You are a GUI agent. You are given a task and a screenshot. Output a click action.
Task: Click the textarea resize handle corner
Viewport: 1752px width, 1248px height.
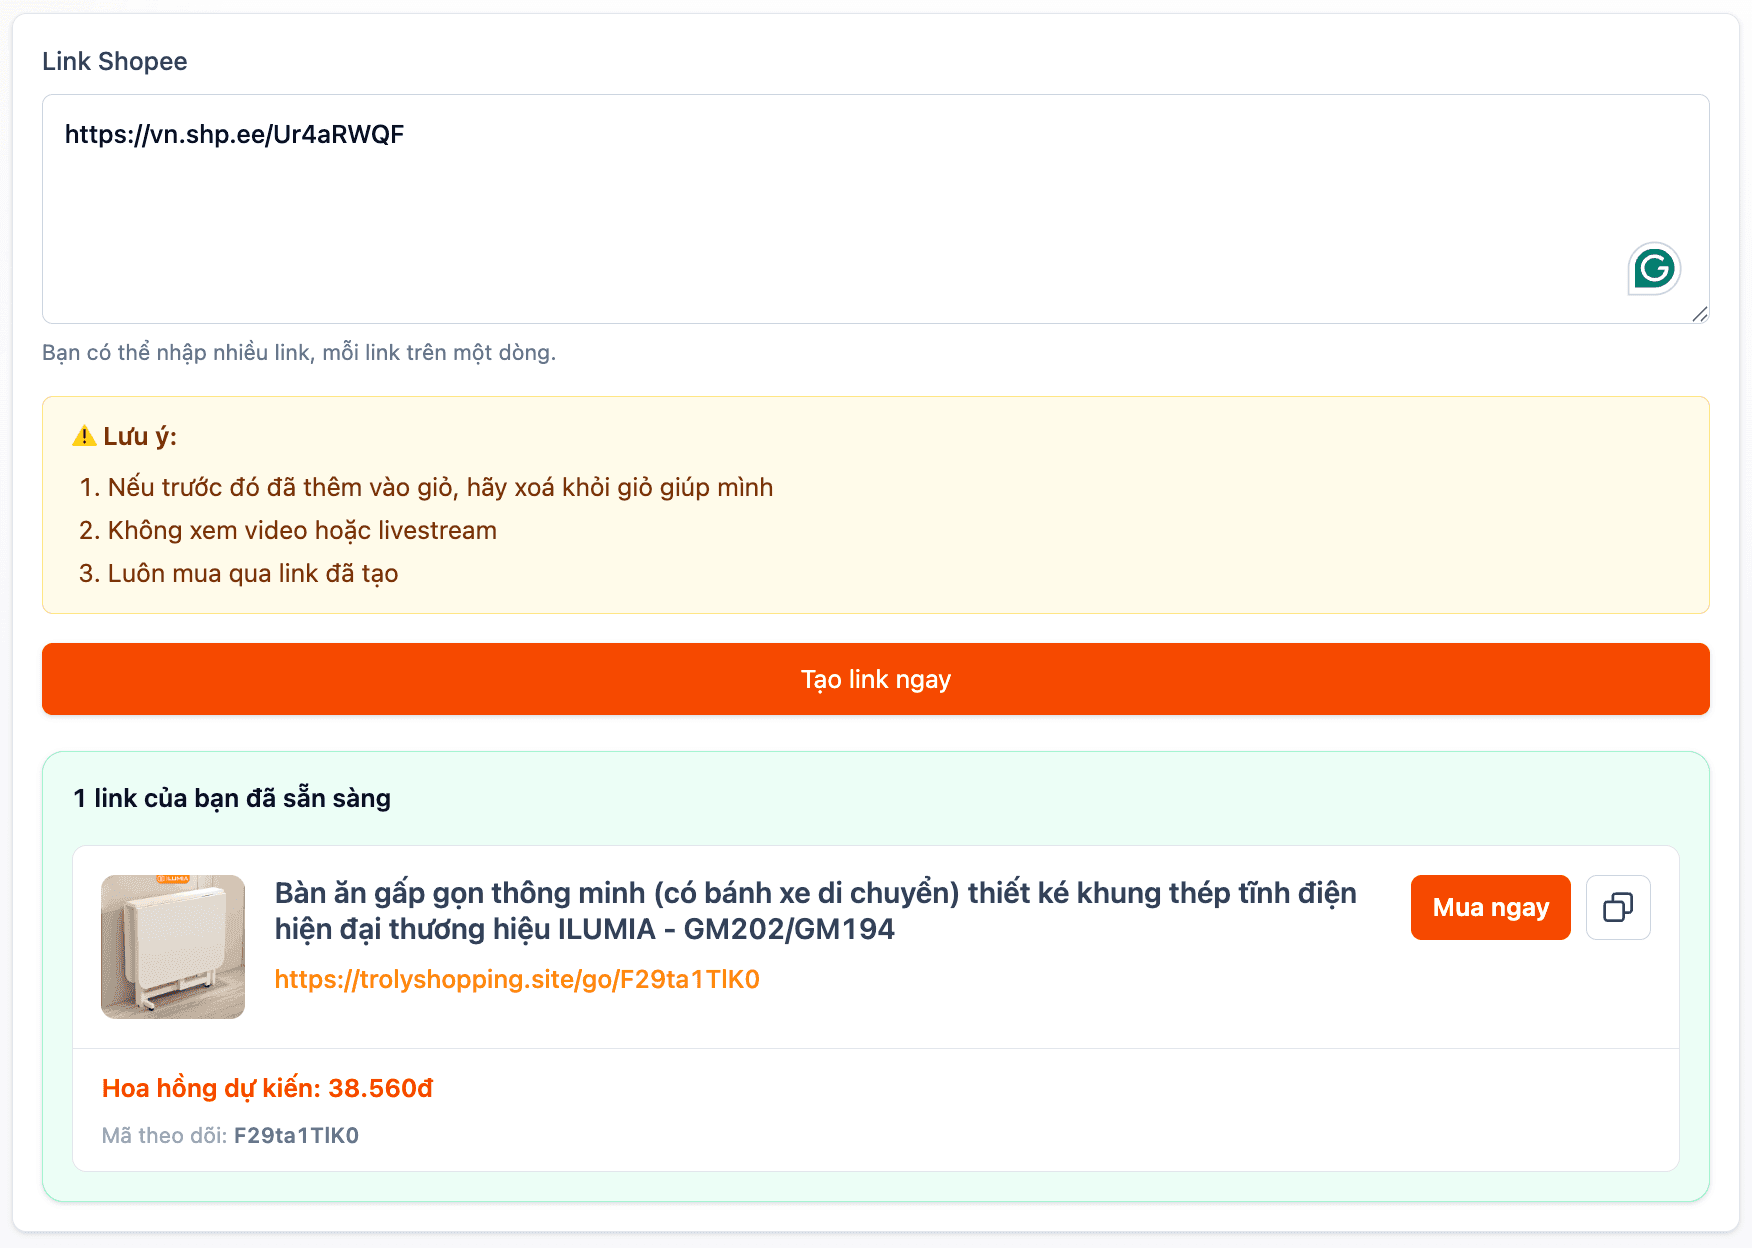(1699, 314)
